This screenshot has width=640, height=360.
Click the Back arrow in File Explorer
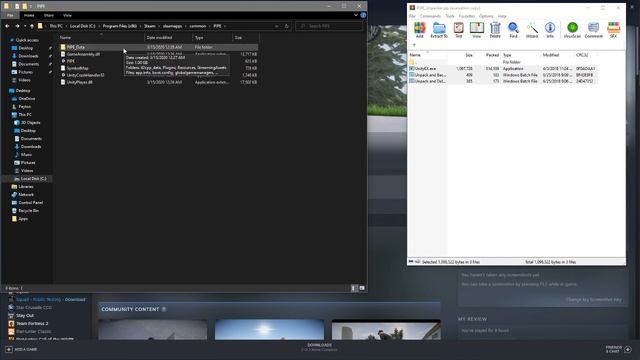[7, 26]
